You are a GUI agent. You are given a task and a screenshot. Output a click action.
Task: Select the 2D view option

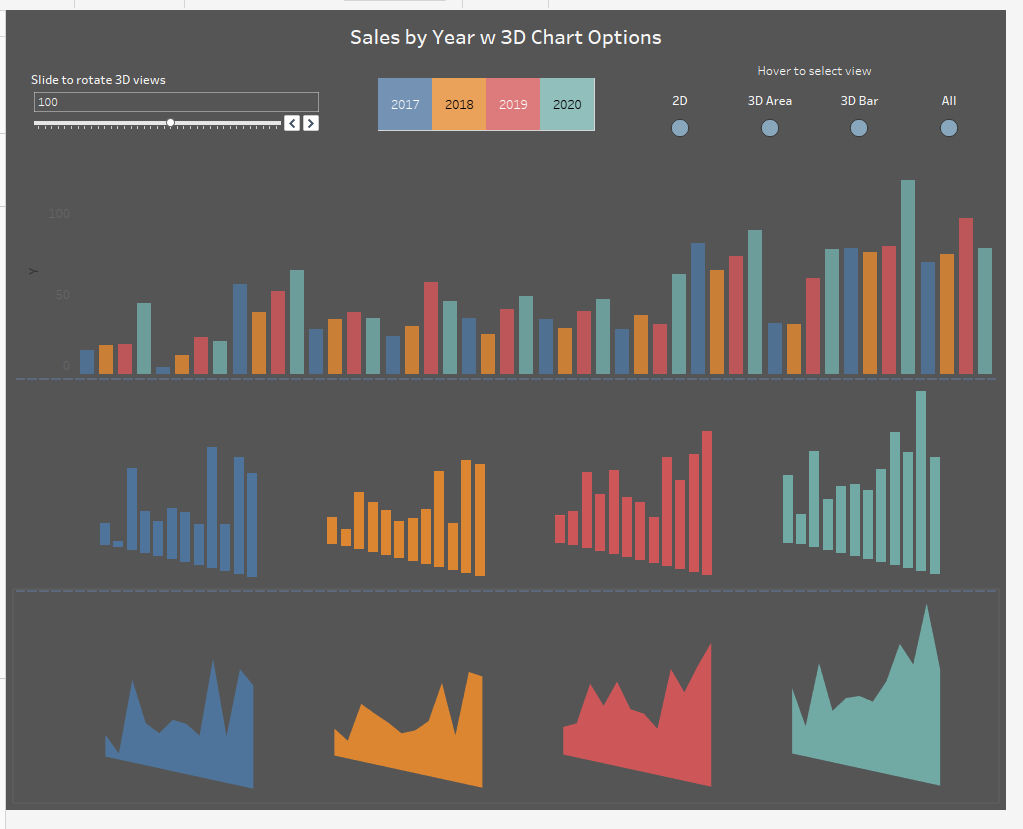pyautogui.click(x=679, y=127)
